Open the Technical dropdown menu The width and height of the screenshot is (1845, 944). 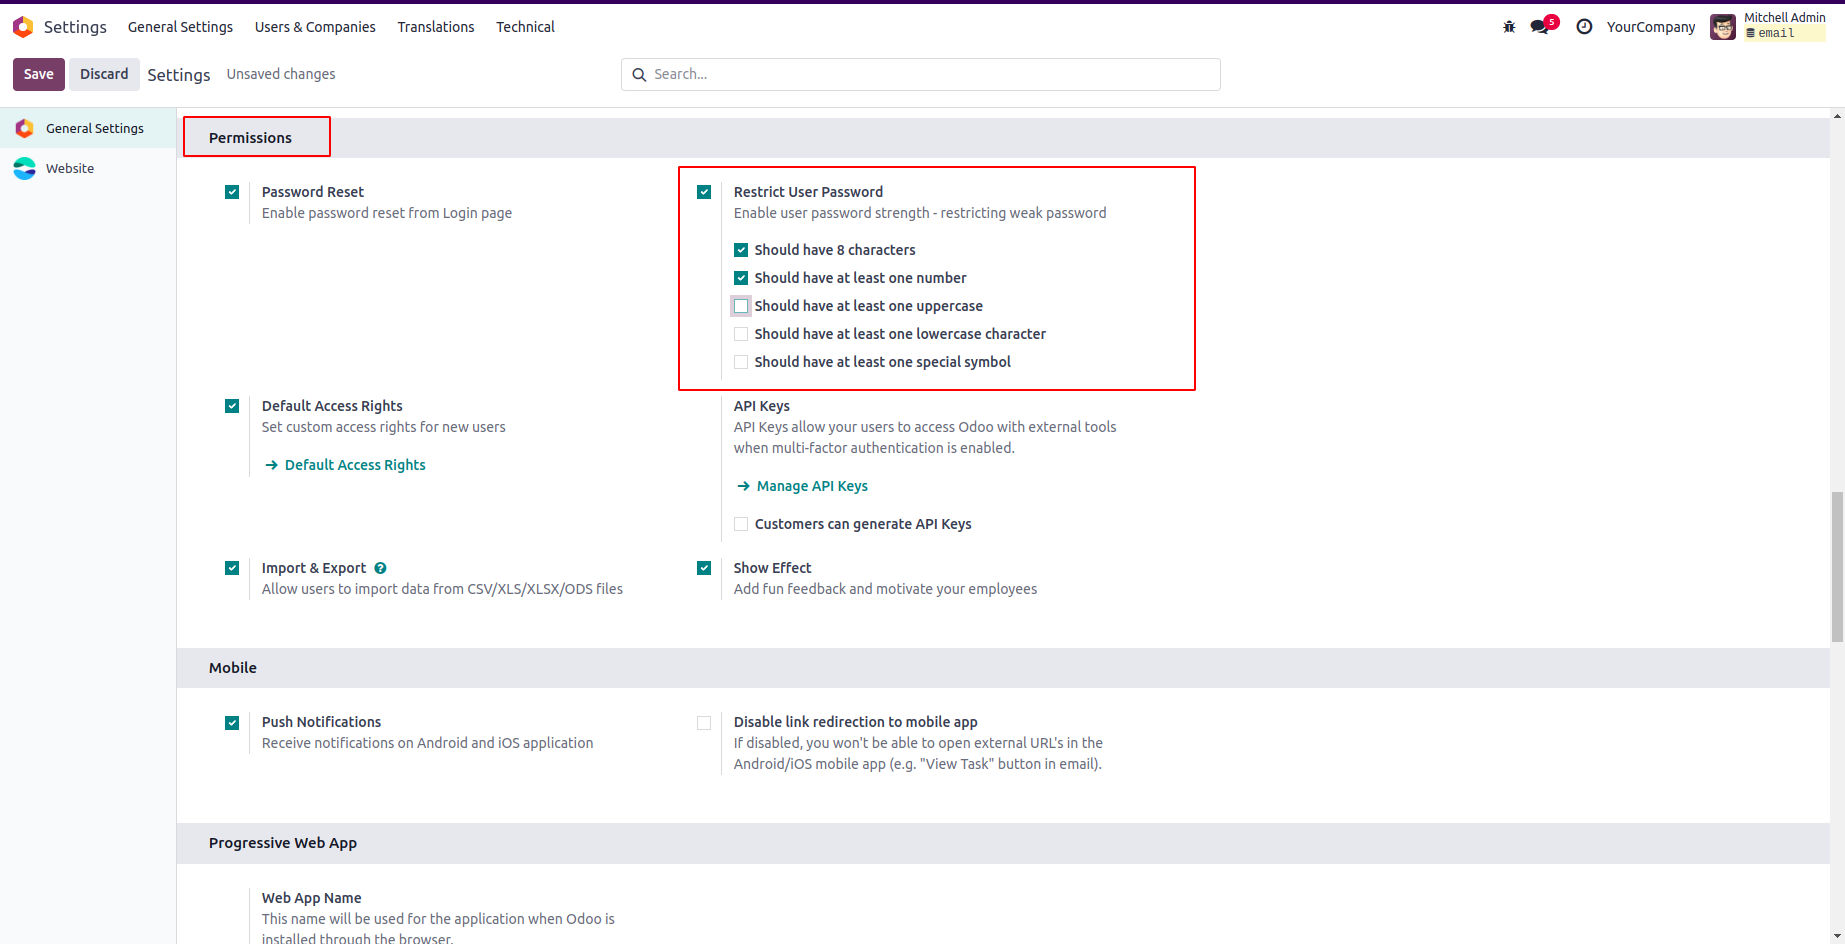pos(525,27)
